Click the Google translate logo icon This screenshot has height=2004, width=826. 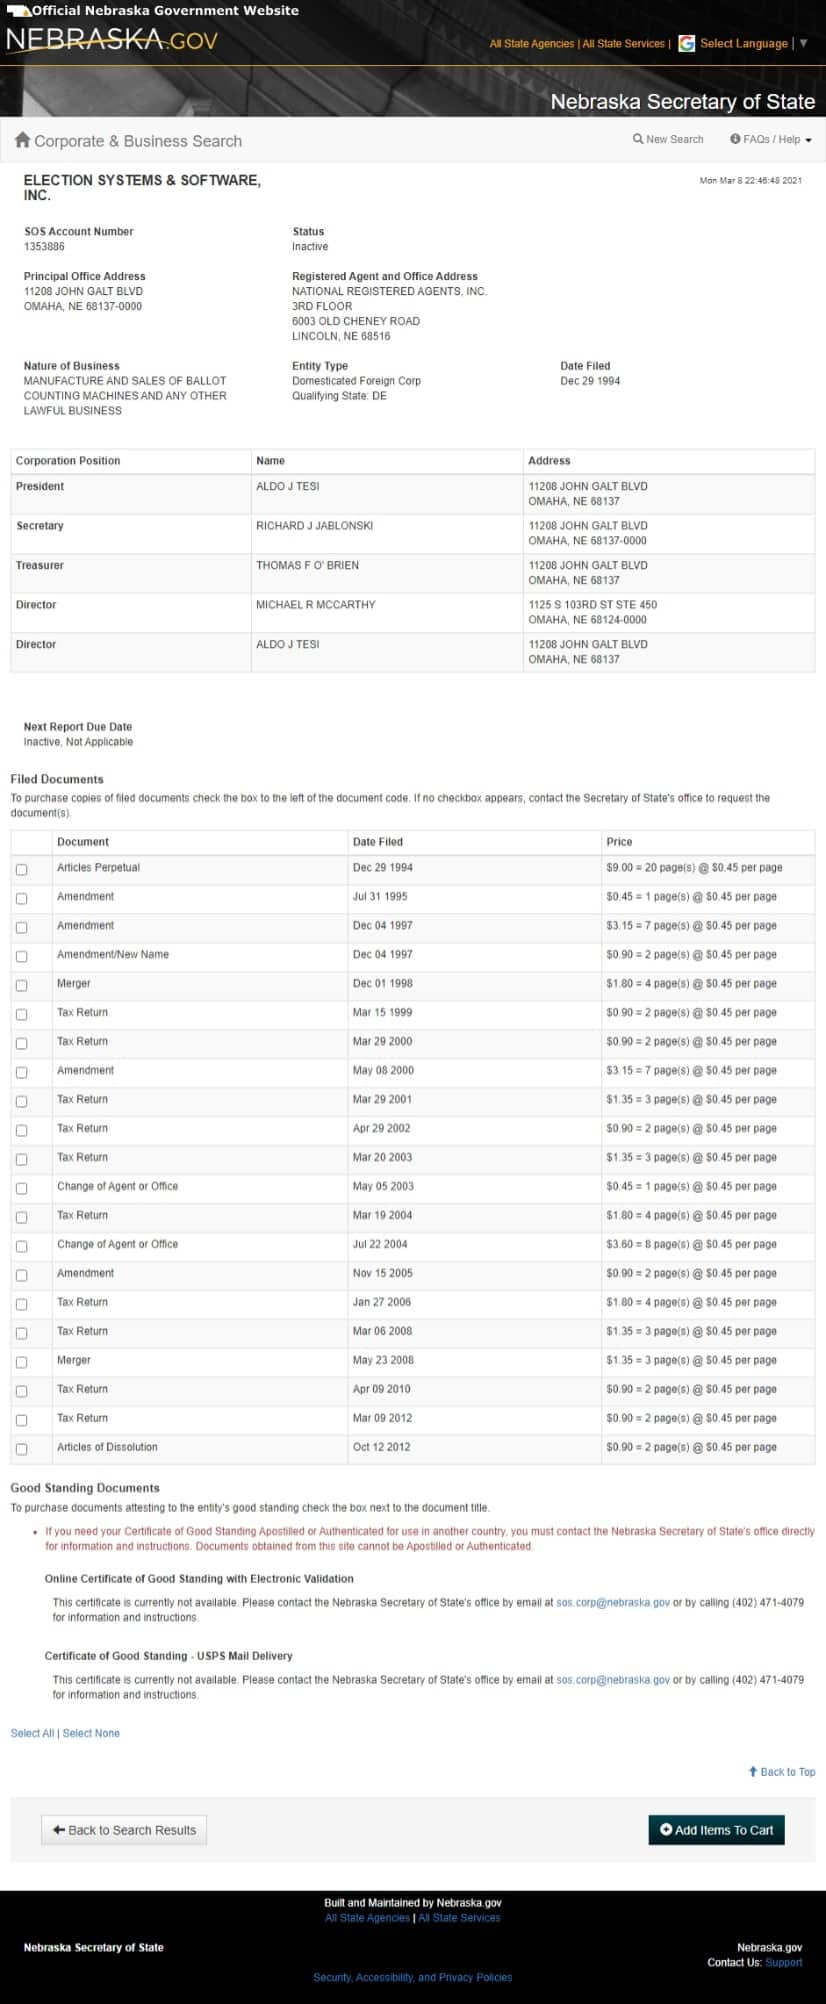click(687, 43)
